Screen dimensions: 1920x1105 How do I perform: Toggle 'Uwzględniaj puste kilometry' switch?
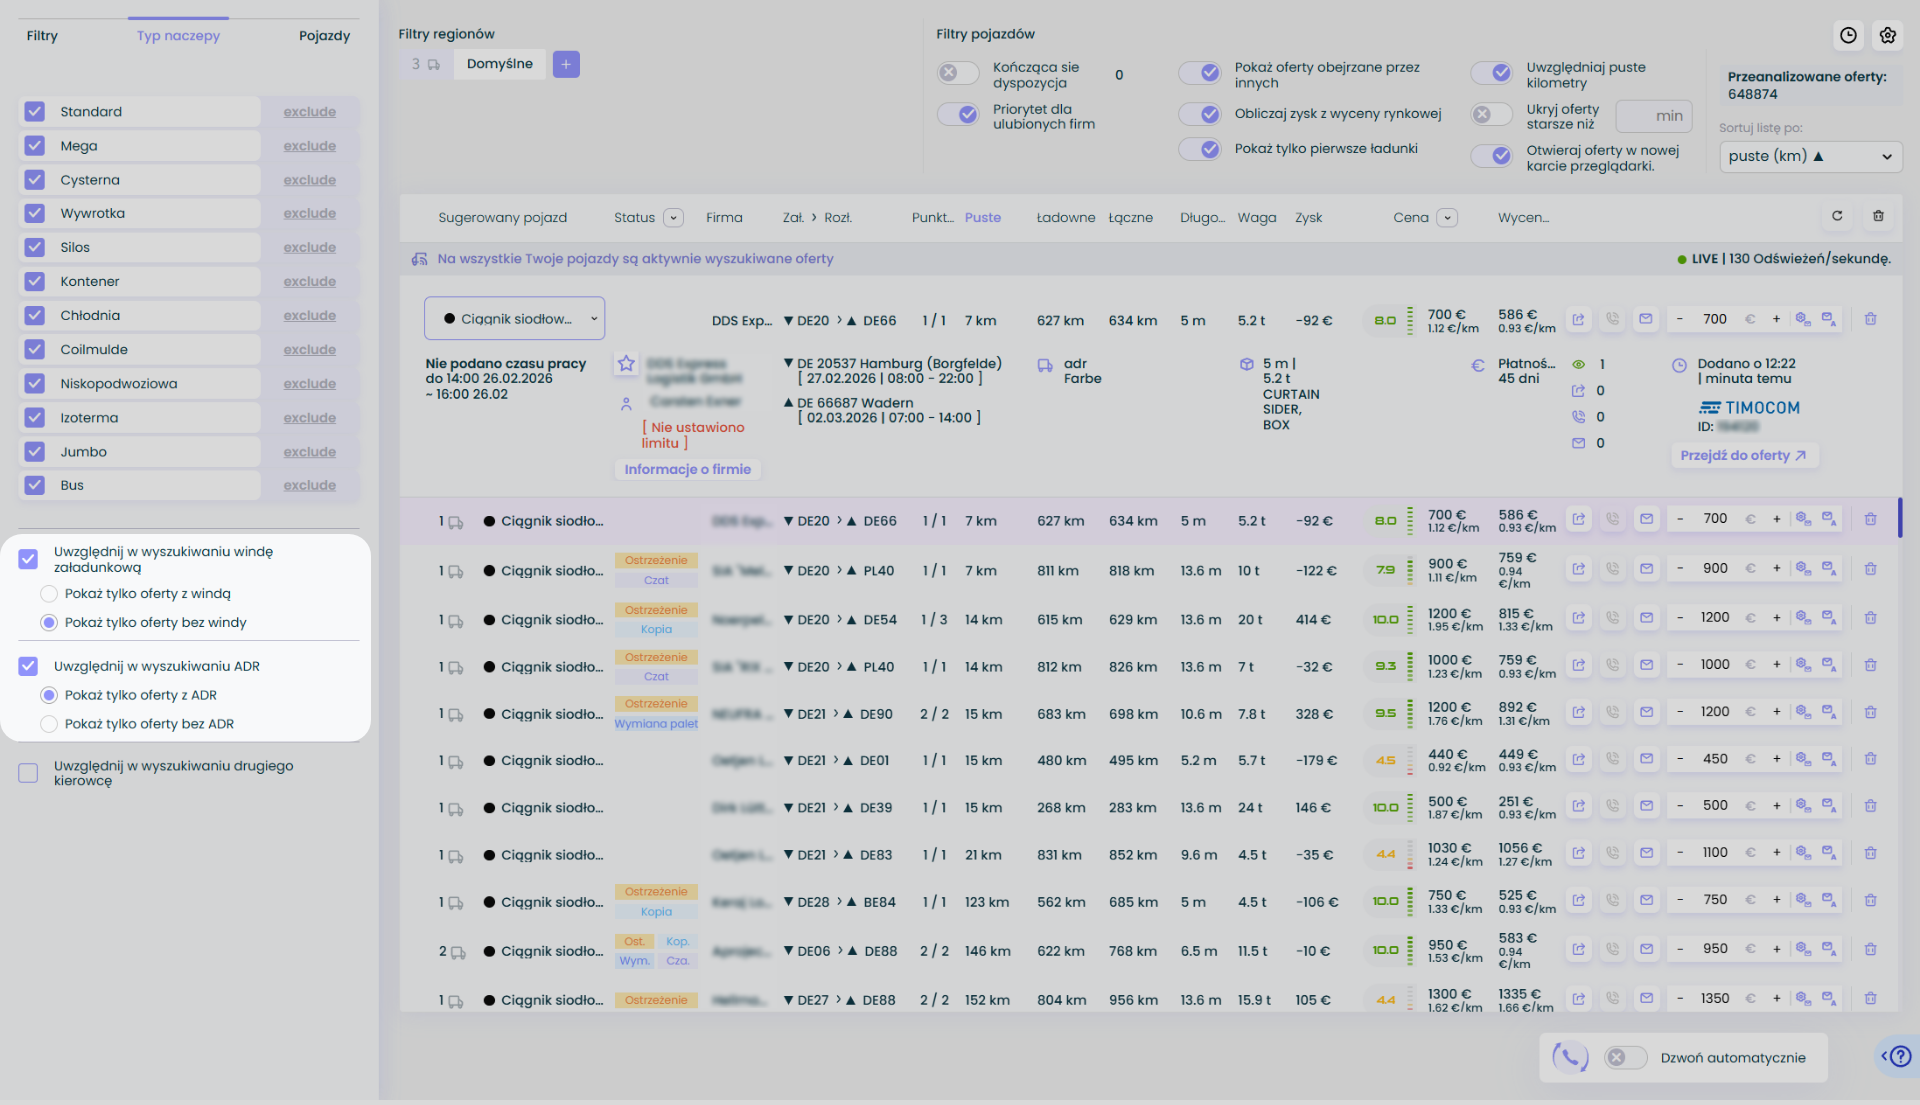click(1492, 73)
